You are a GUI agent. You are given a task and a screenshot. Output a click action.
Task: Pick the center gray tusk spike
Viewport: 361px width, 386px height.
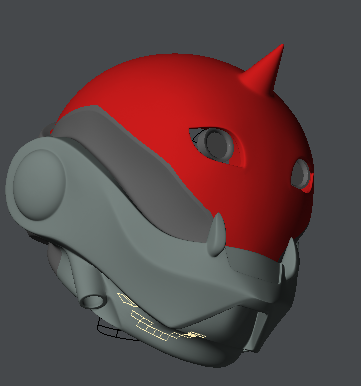(216, 234)
